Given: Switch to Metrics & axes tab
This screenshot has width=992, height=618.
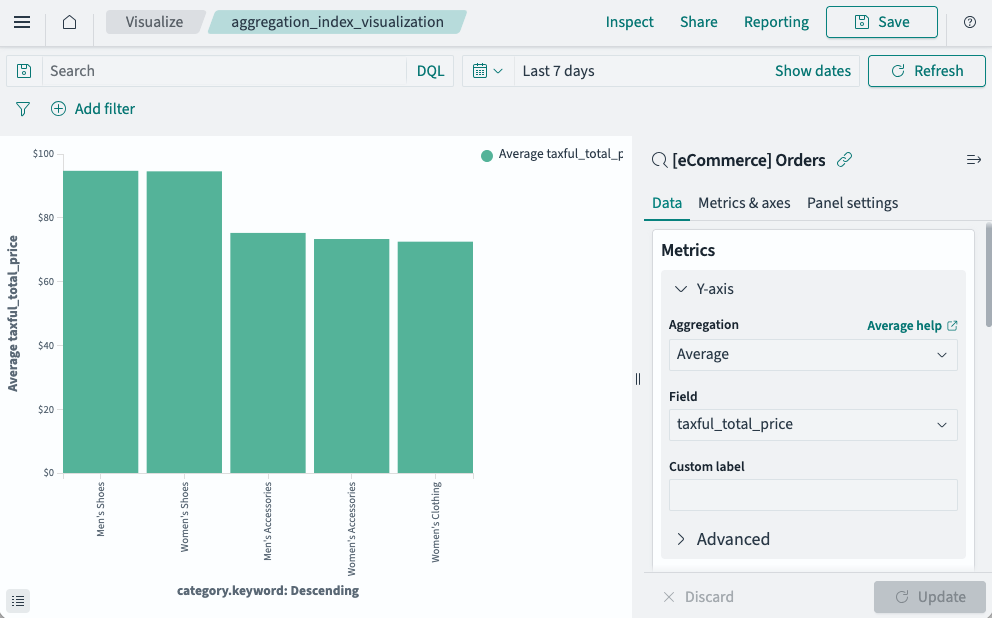Looking at the screenshot, I should coord(744,203).
